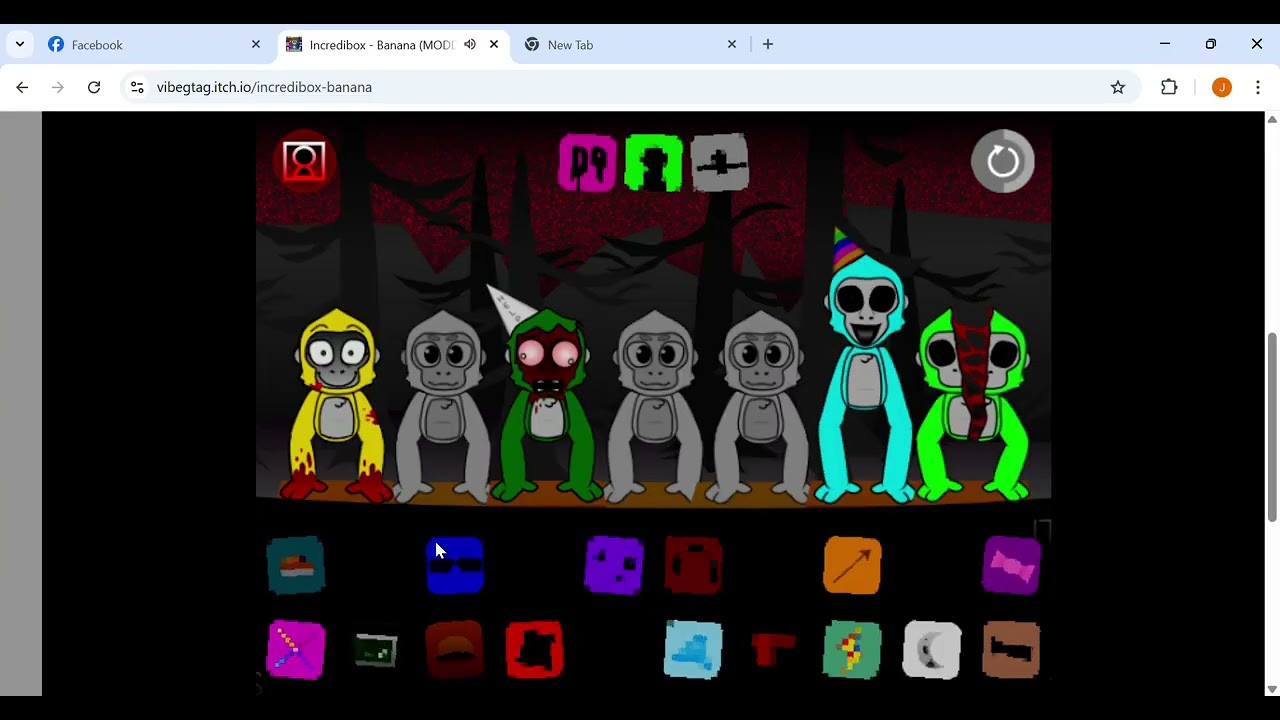Bookmark this page with the star
This screenshot has height=720, width=1280.
click(1118, 88)
